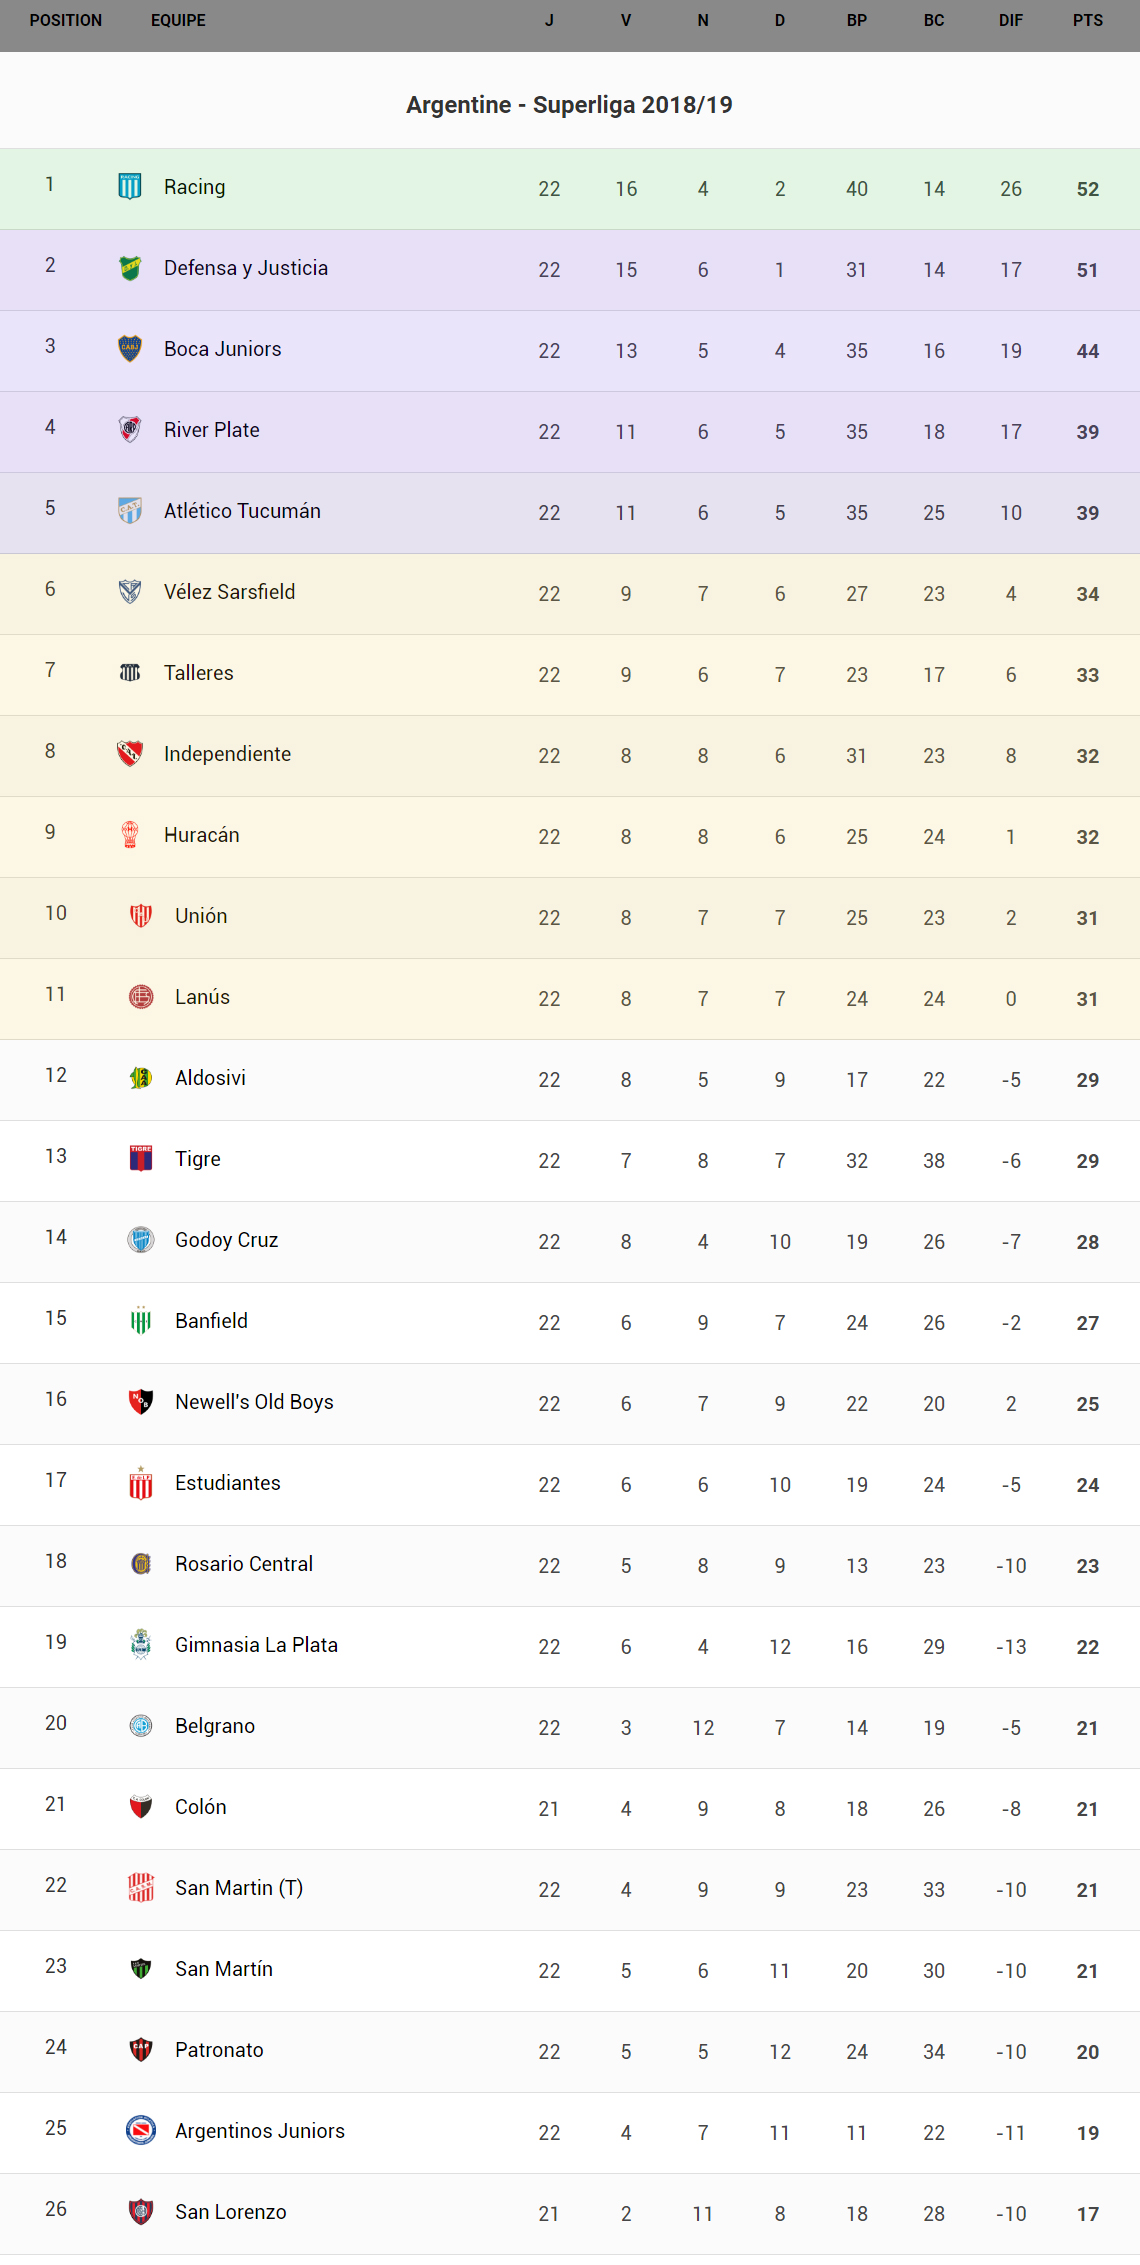Click the Boca Juniors crest icon
Image resolution: width=1140 pixels, height=2265 pixels.
[x=130, y=348]
